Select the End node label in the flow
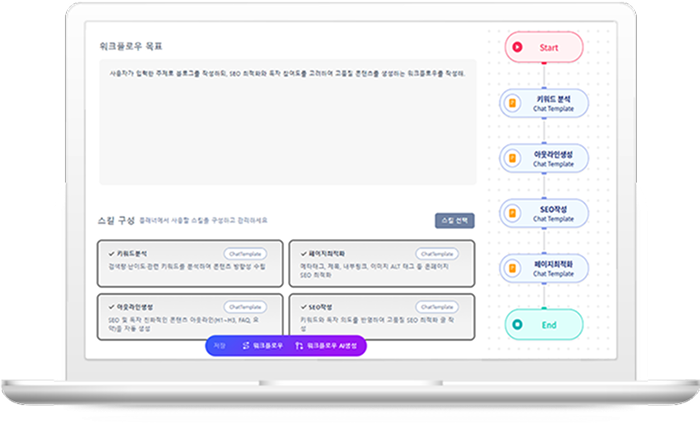This screenshot has width=700, height=423. pos(549,325)
